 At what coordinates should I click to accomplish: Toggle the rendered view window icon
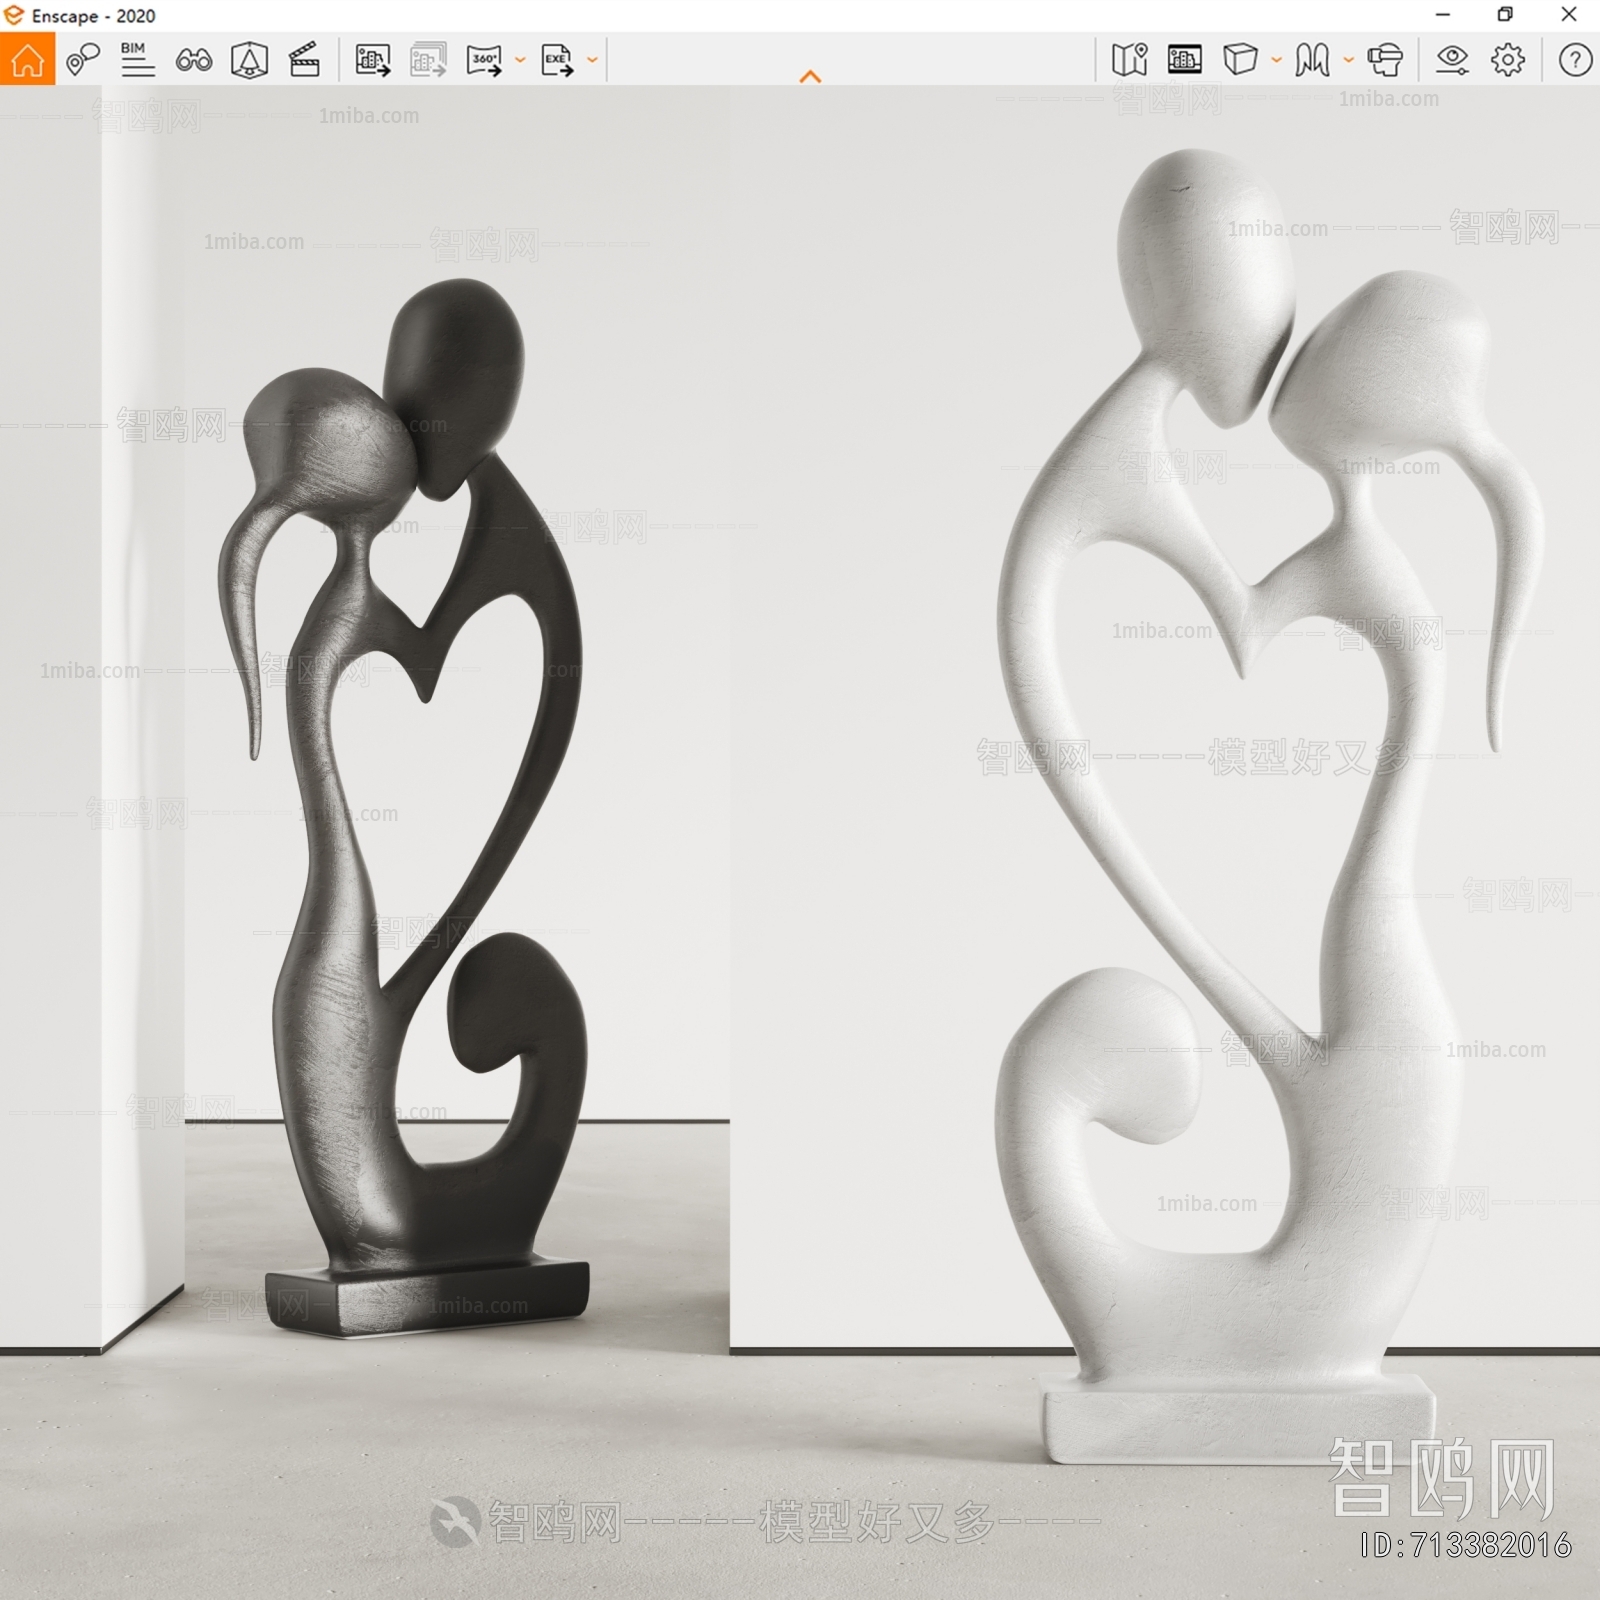pyautogui.click(x=1184, y=60)
